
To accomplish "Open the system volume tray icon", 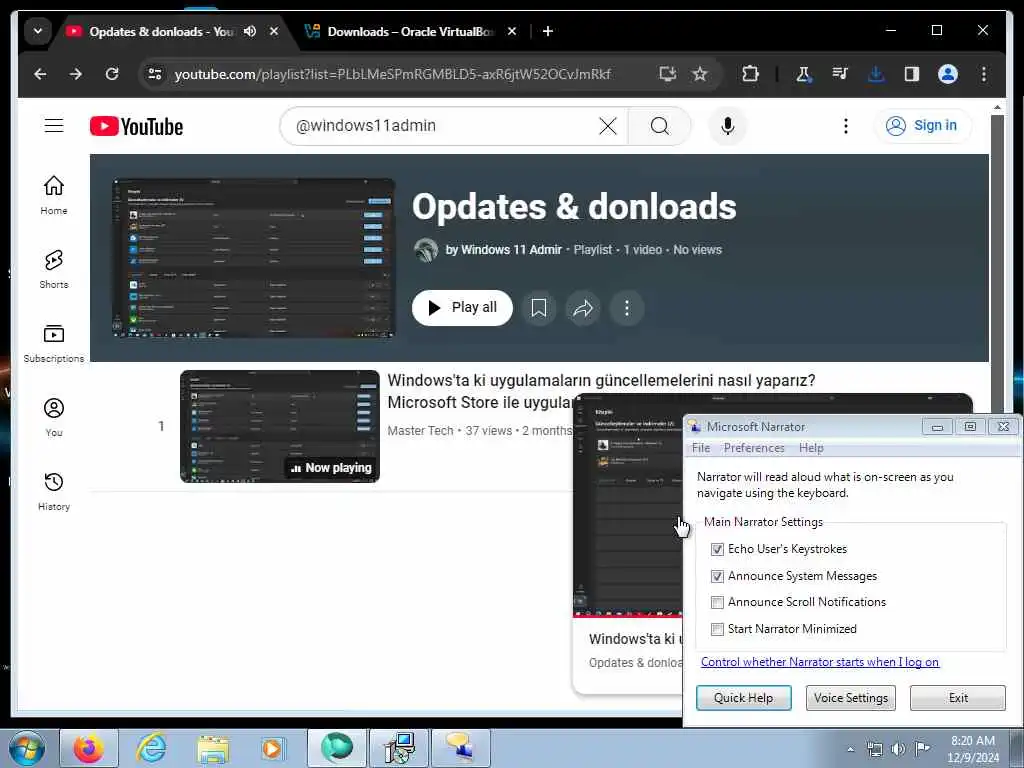I will point(898,749).
